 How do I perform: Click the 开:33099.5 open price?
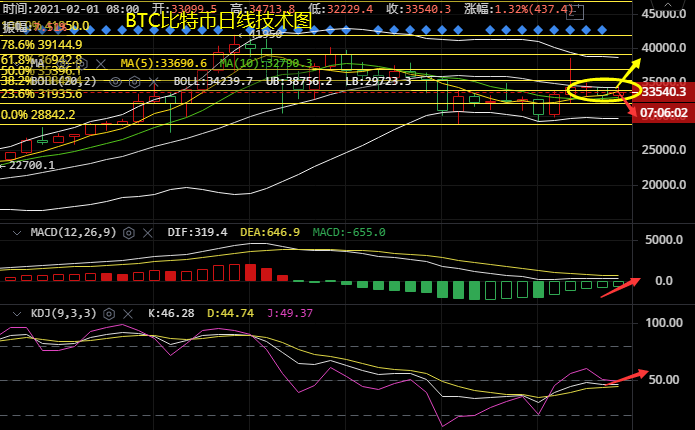pos(184,9)
